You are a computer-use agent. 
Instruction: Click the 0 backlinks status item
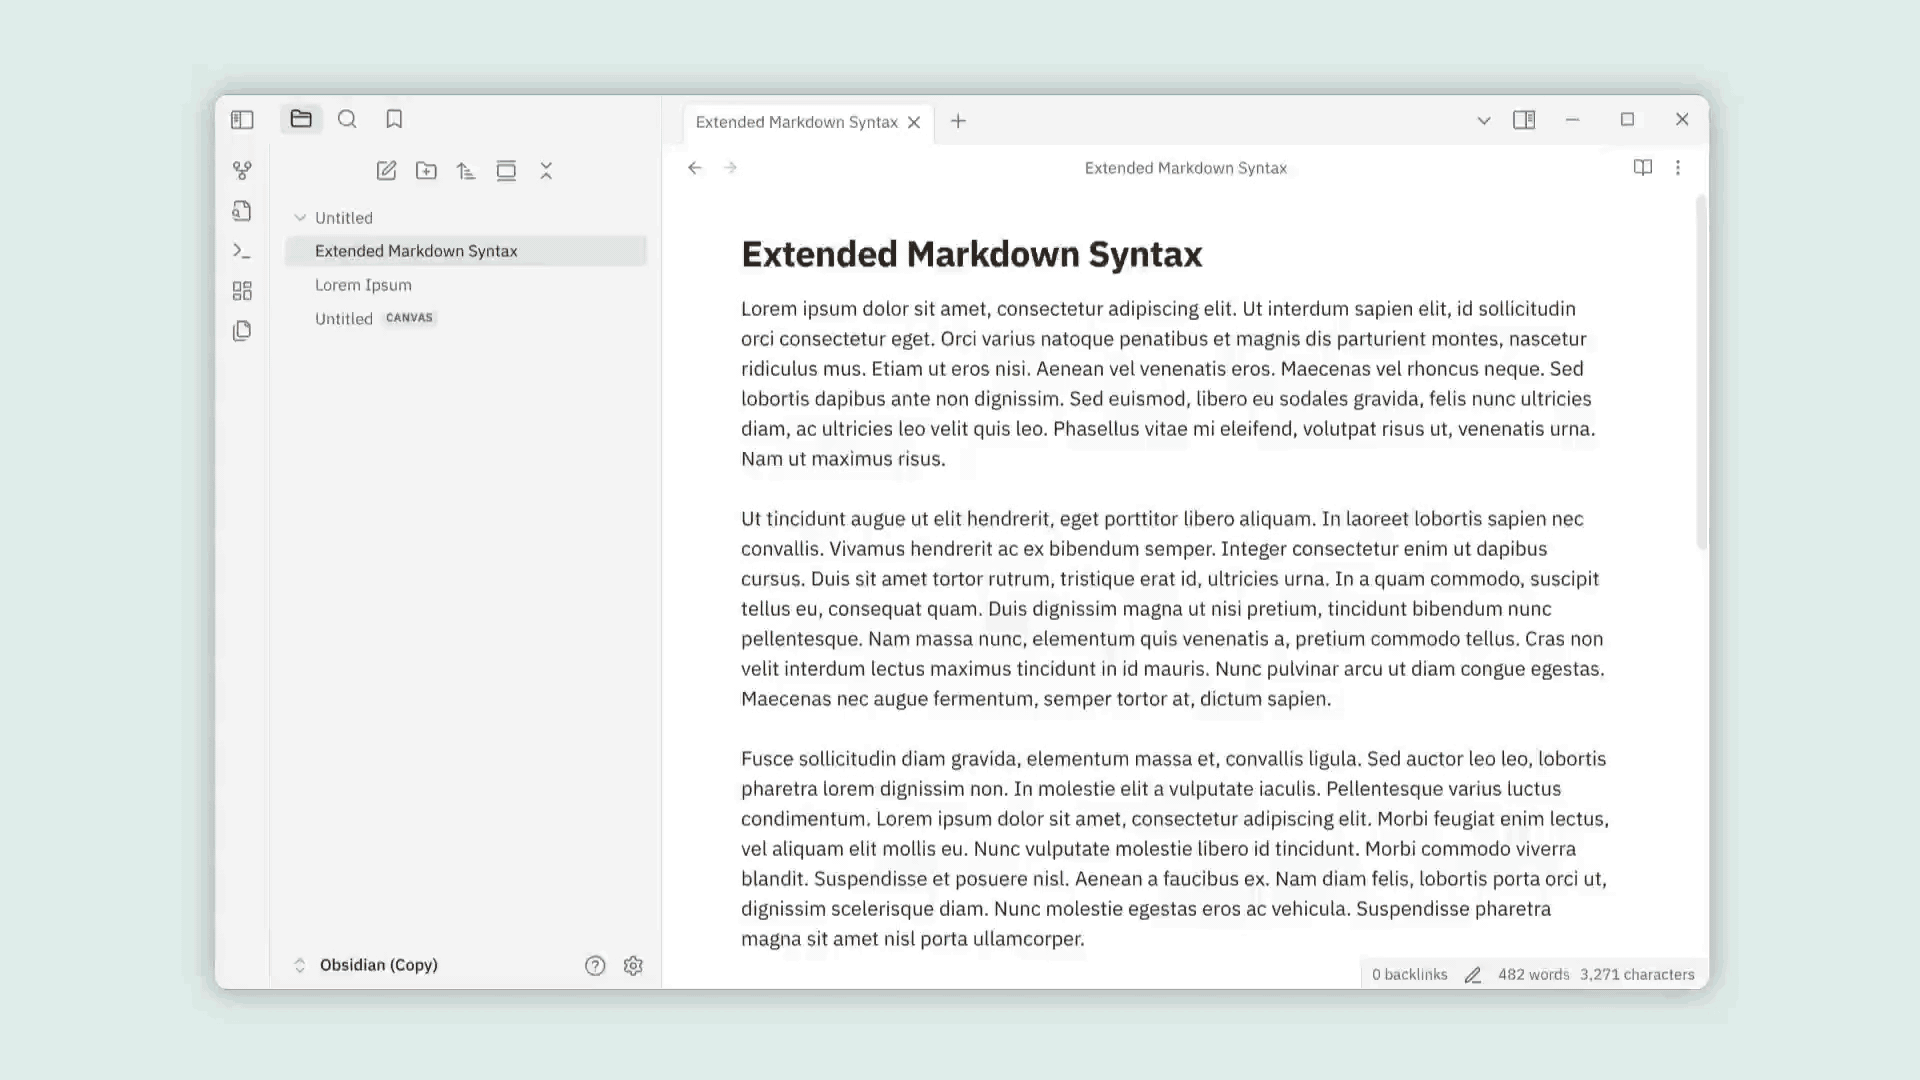(x=1409, y=974)
